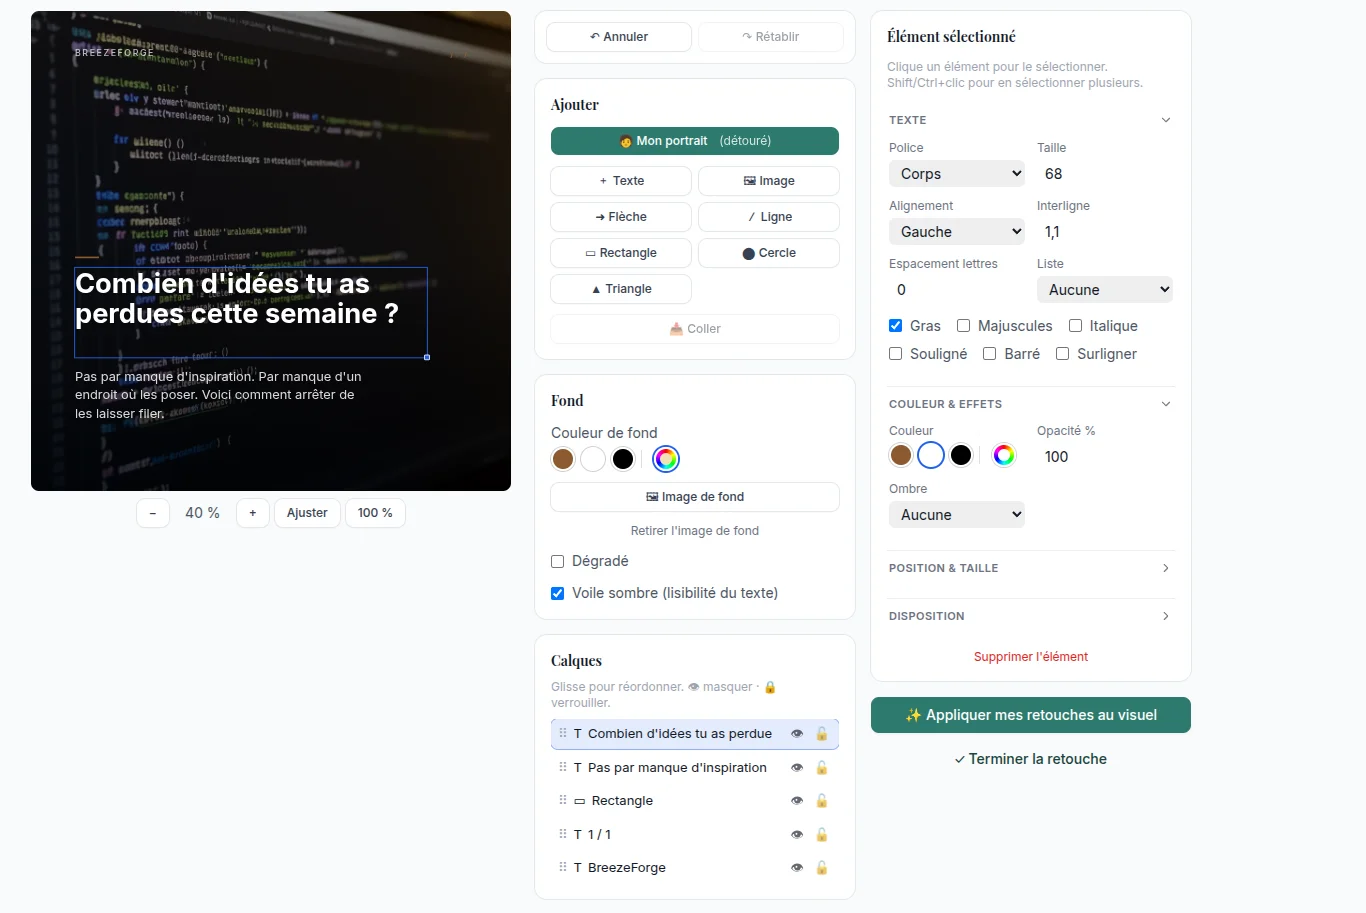Lock the BreezeForge layer

pyautogui.click(x=822, y=868)
